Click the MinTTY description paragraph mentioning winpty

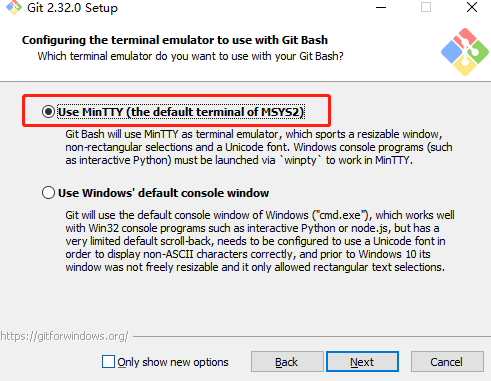[x=259, y=147]
